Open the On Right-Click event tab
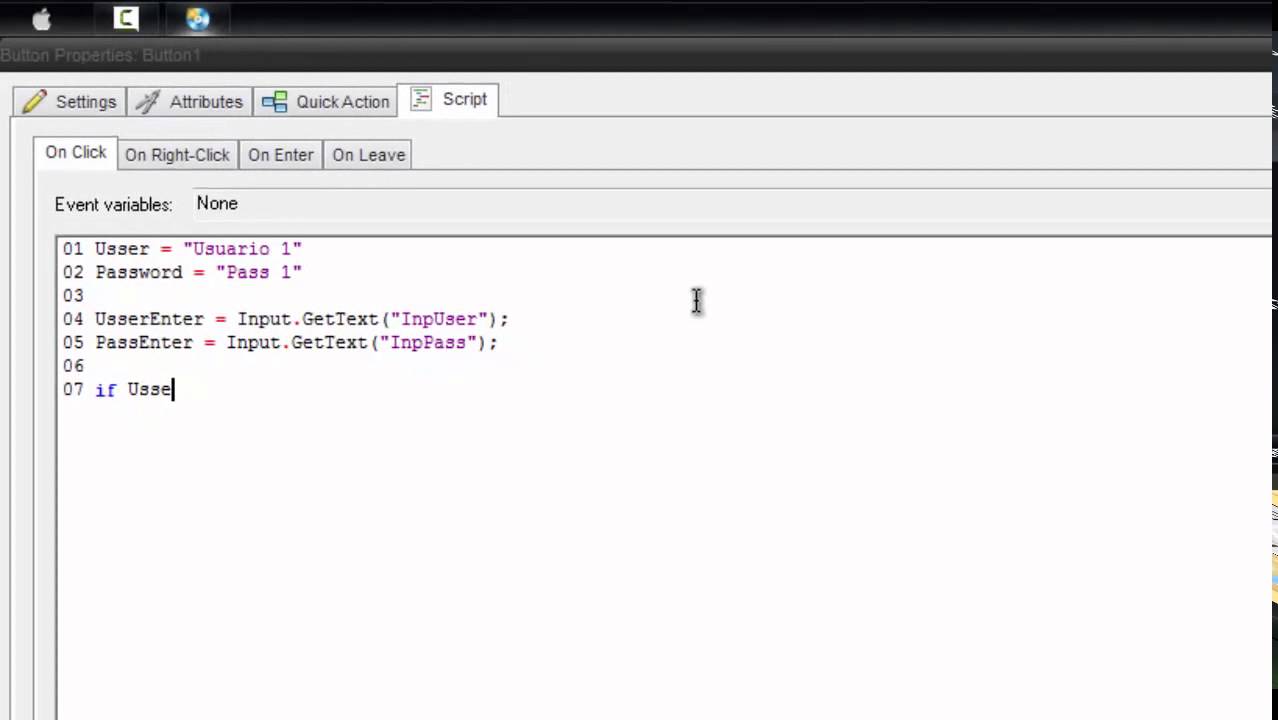The height and width of the screenshot is (720, 1278). 177,155
